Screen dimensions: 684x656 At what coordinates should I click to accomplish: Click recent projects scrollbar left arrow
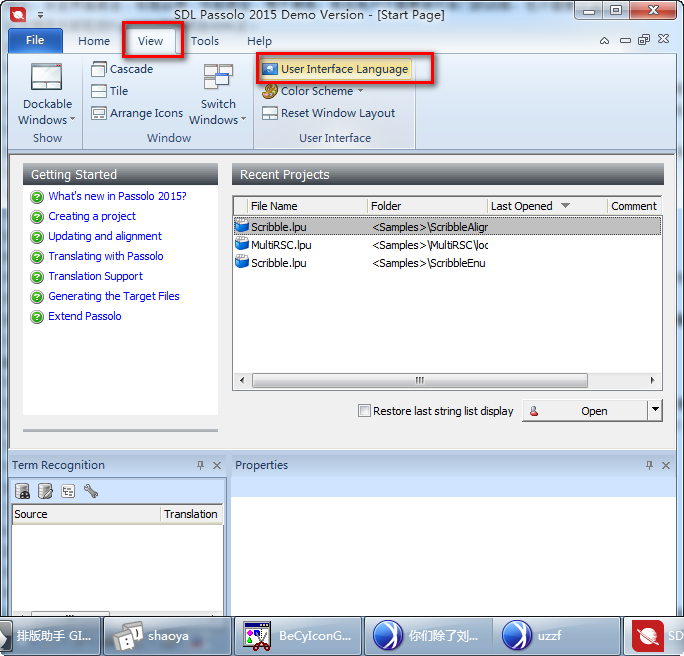pos(242,380)
